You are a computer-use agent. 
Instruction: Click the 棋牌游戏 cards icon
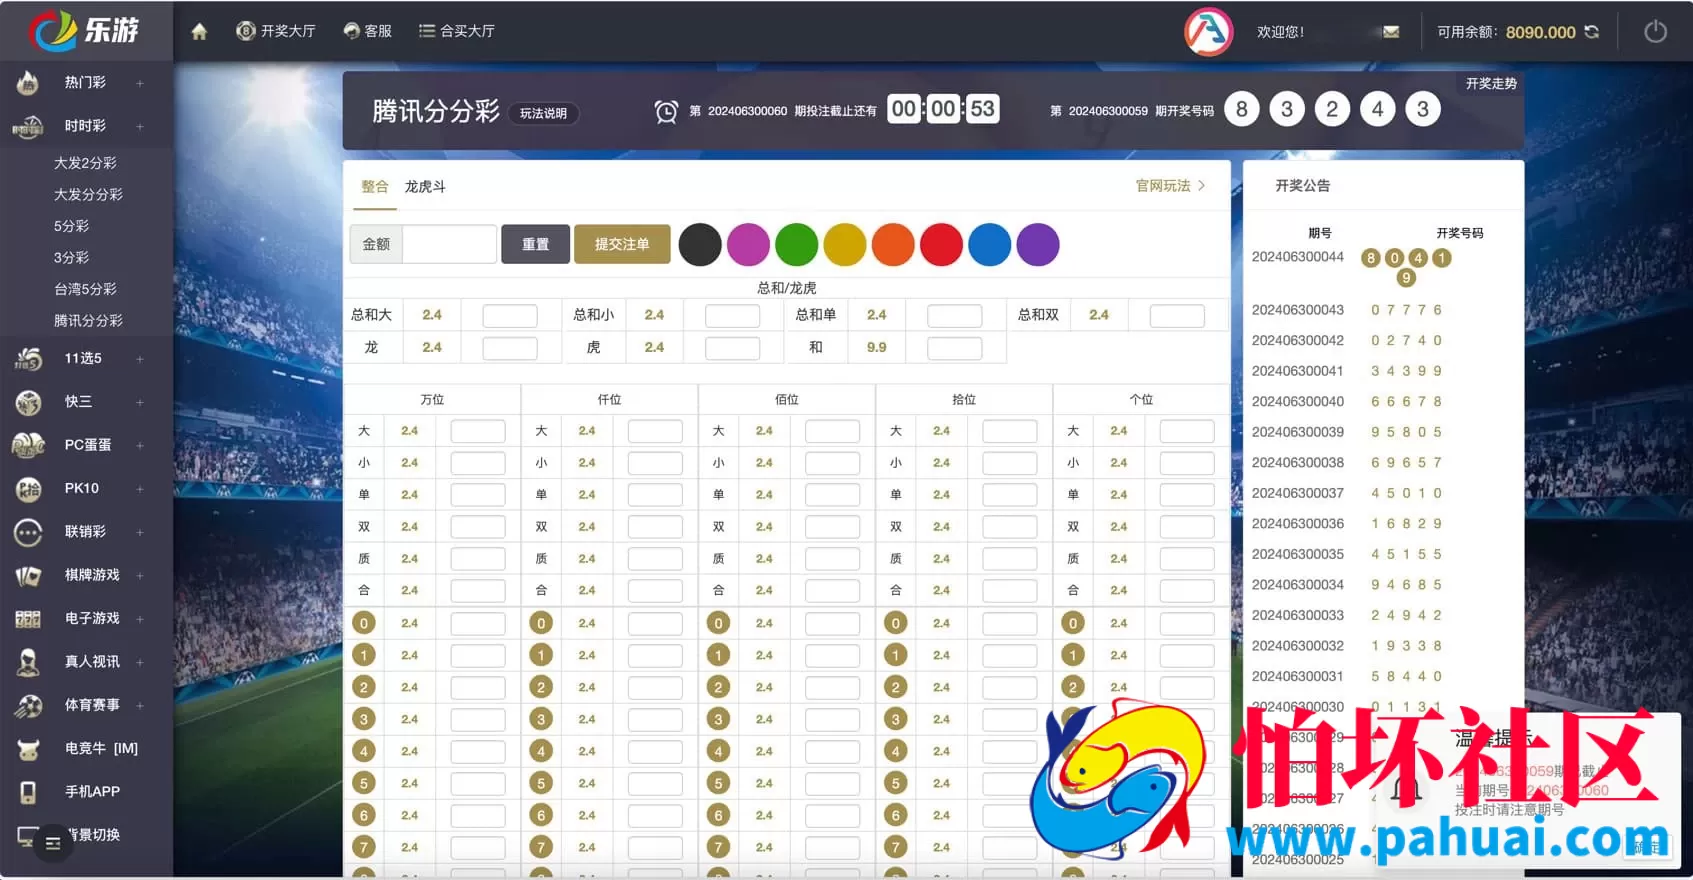28,576
